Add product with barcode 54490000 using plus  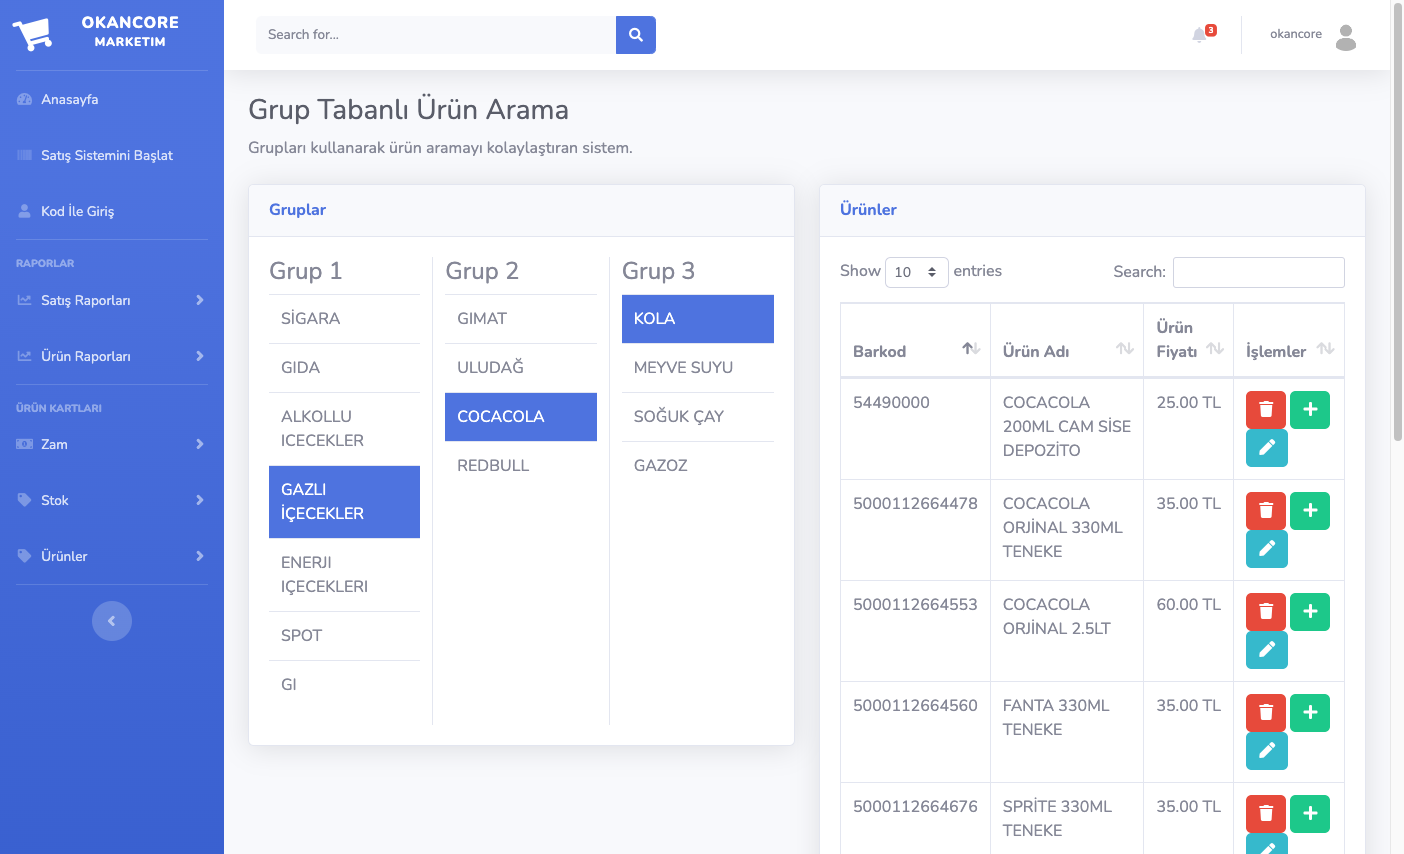pyautogui.click(x=1310, y=410)
